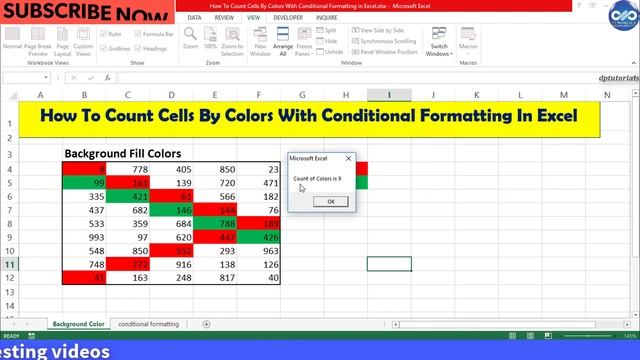The image size is (640, 360).
Task: Select column D header
Action: [171, 95]
